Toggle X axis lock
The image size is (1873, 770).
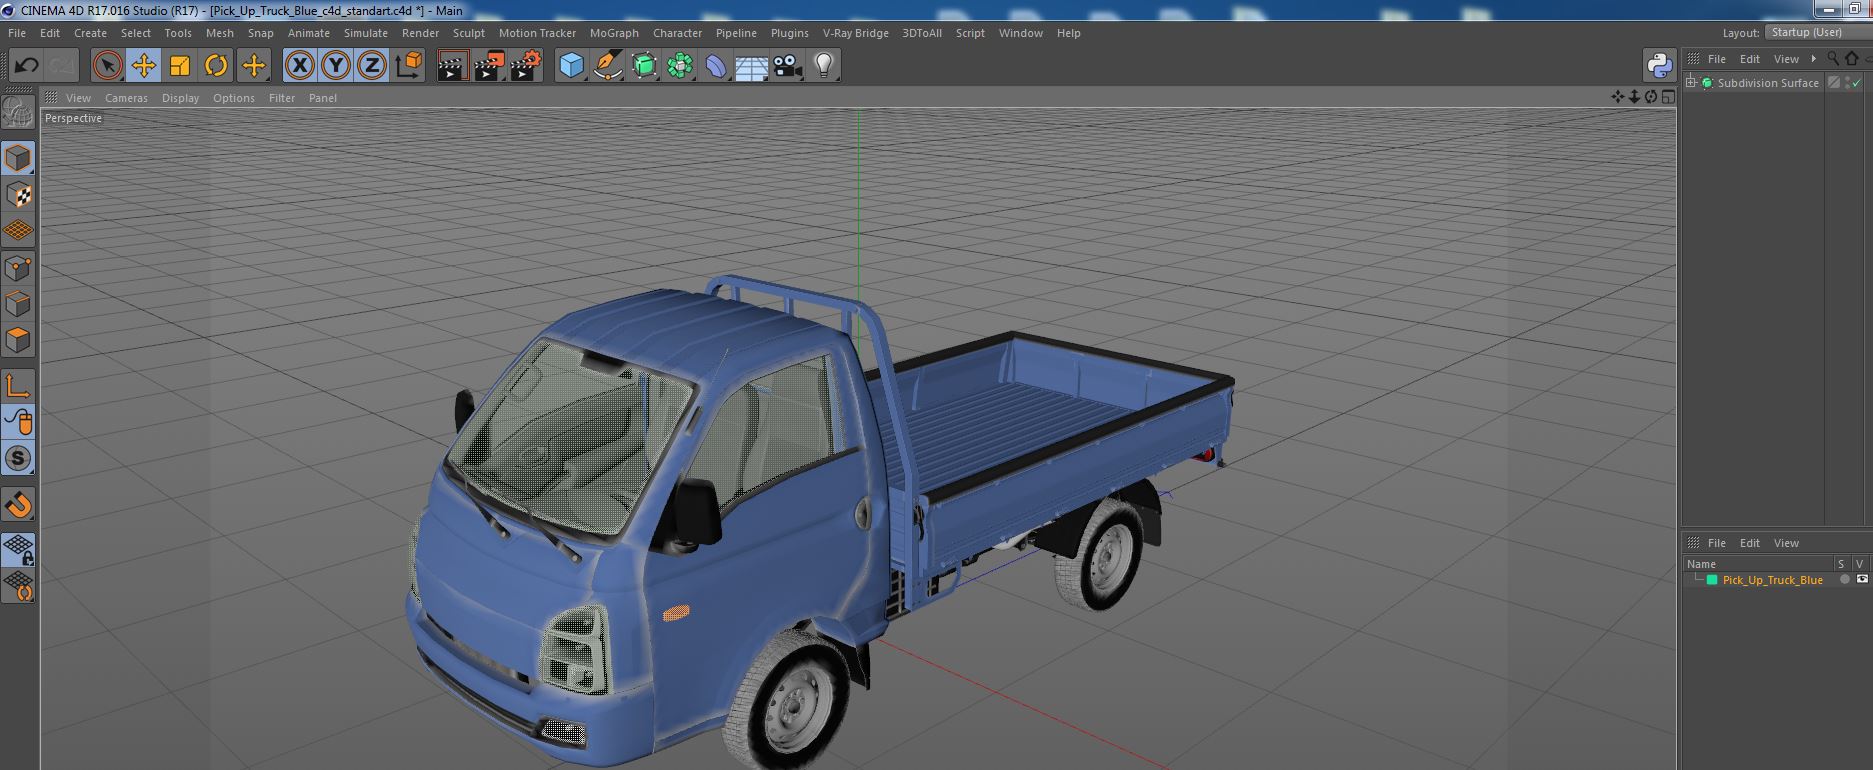(299, 66)
